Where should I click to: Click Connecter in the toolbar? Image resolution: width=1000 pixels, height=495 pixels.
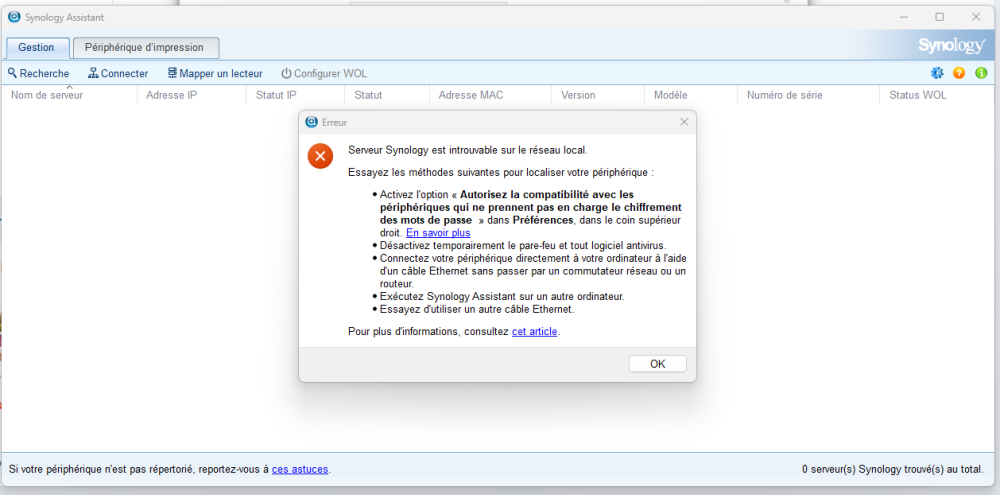118,73
